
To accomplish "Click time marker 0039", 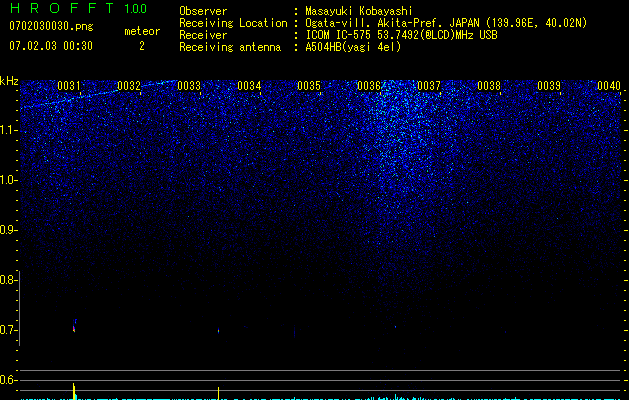I will (x=549, y=86).
